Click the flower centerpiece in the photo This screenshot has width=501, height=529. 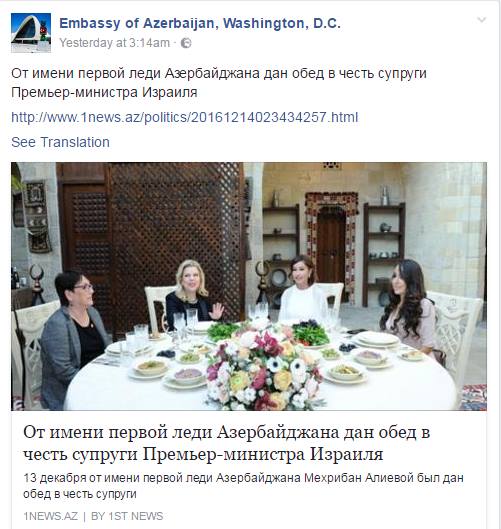point(265,370)
